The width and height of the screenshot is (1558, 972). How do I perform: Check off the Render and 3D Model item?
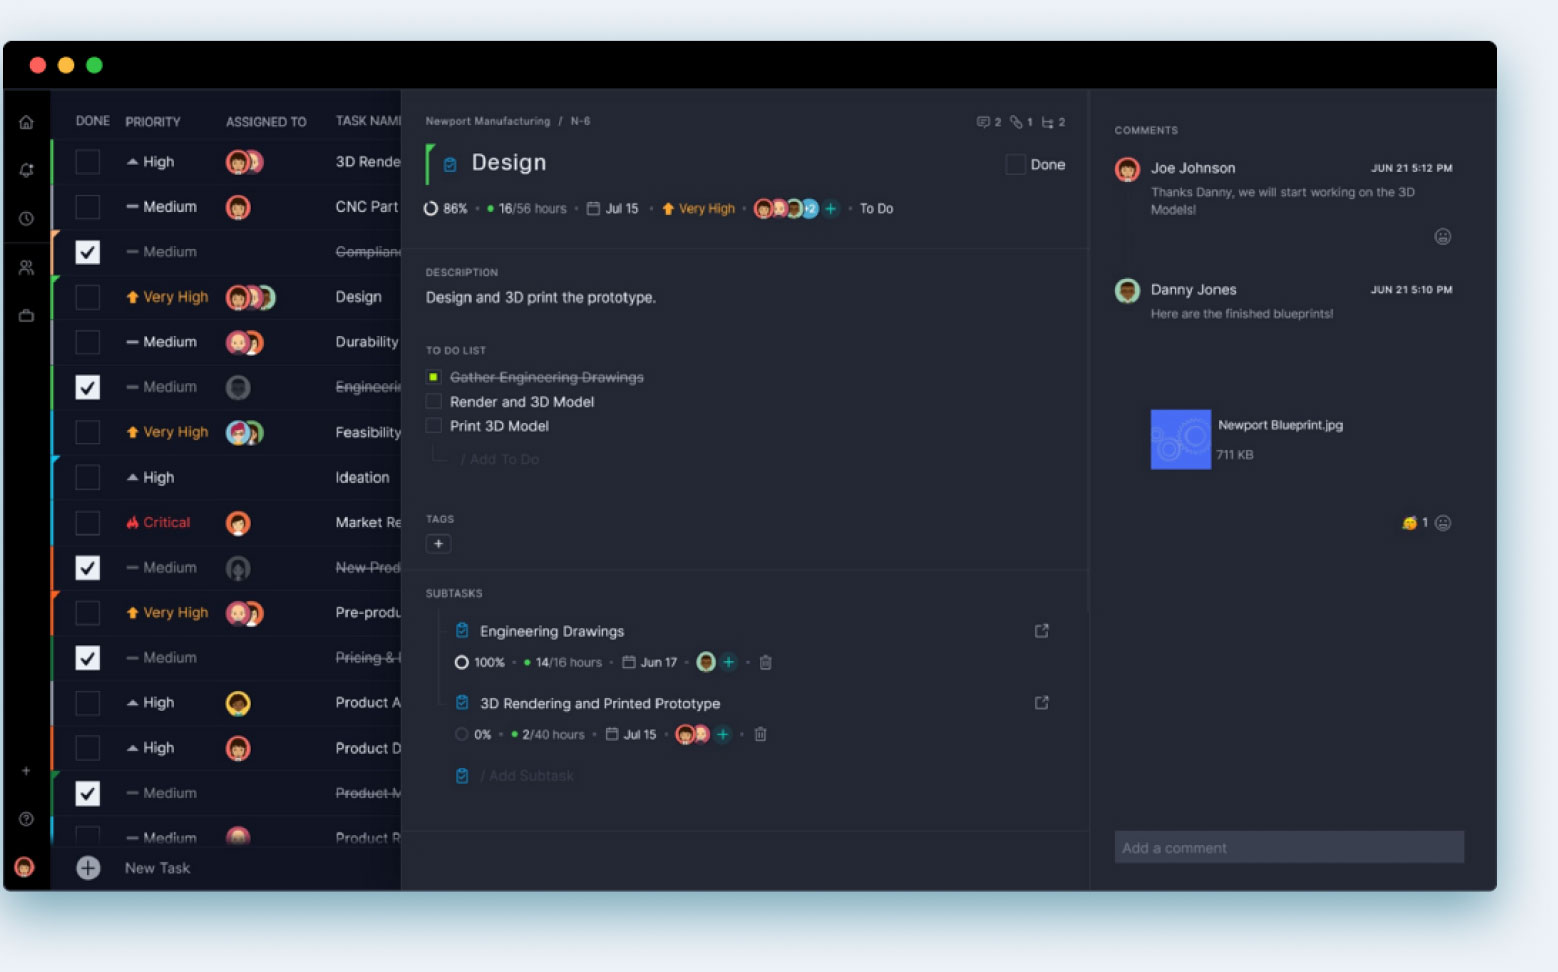click(x=433, y=400)
